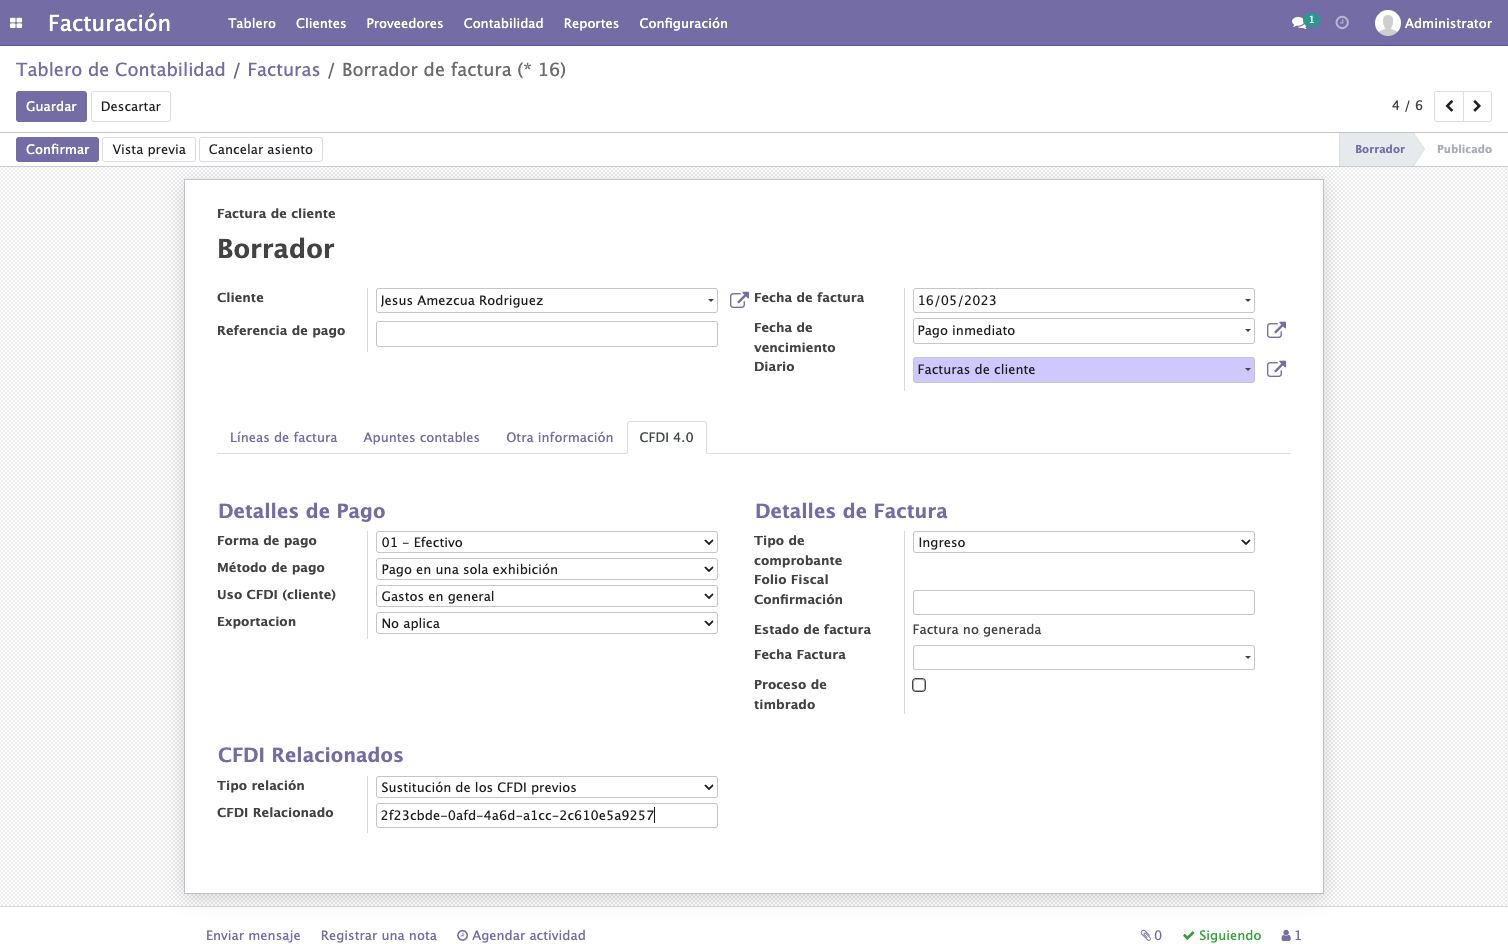Open the Reportes menu
The image size is (1508, 944).
click(x=591, y=23)
